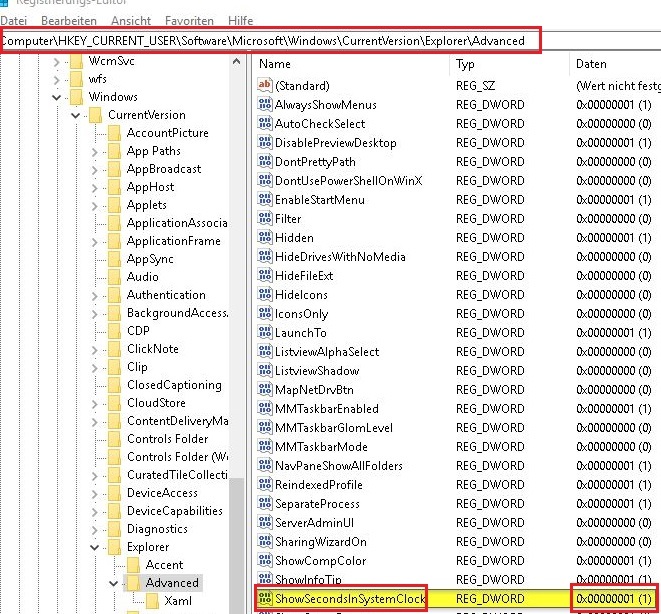The width and height of the screenshot is (661, 614).
Task: Click the Filter DWORD icon
Action: pos(265,218)
